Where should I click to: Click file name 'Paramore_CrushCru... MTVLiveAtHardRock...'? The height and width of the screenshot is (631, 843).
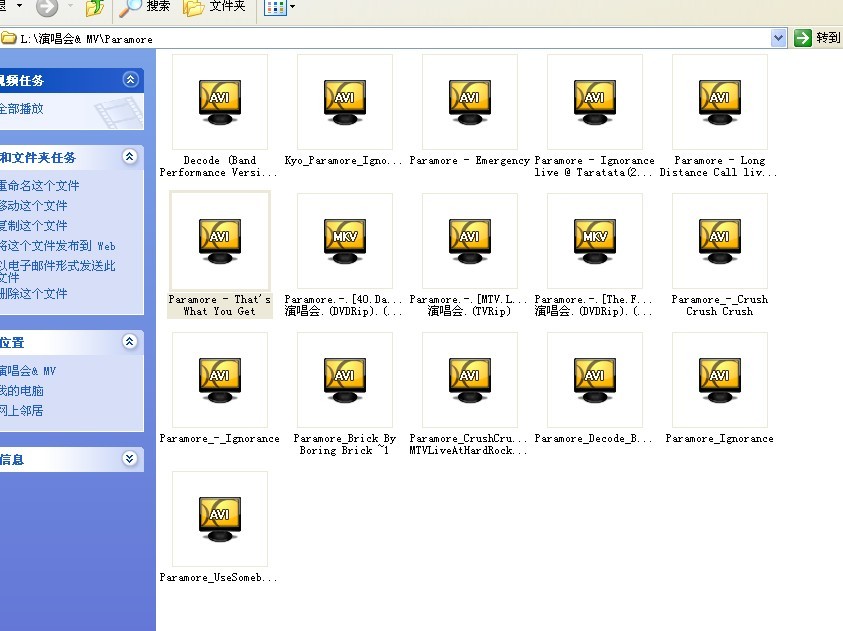[x=468, y=444]
